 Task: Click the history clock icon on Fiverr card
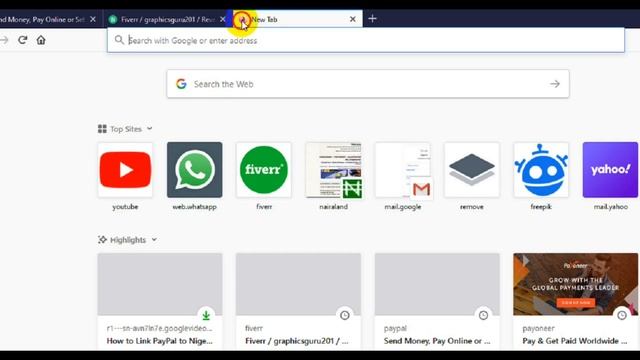pos(345,315)
